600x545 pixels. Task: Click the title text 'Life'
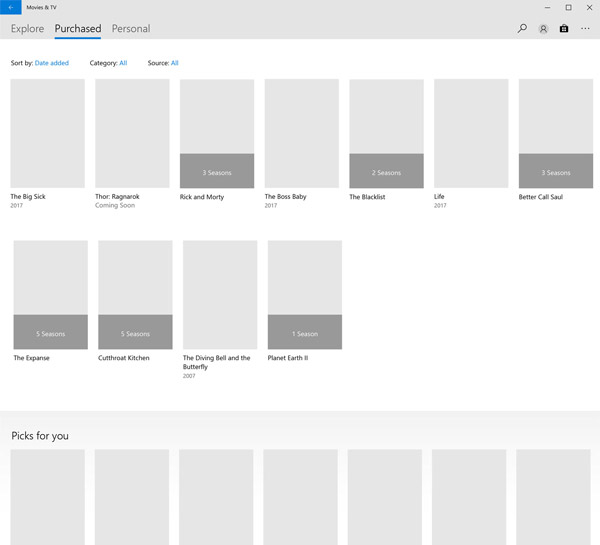coord(439,196)
